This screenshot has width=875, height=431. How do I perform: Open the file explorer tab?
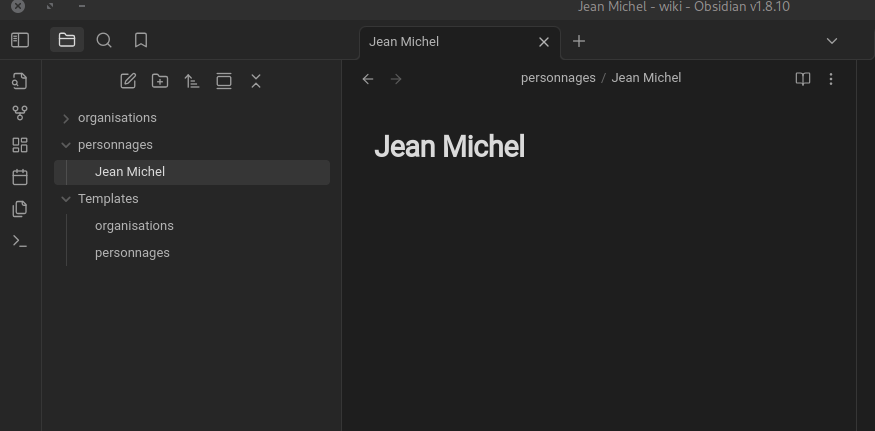tap(67, 40)
